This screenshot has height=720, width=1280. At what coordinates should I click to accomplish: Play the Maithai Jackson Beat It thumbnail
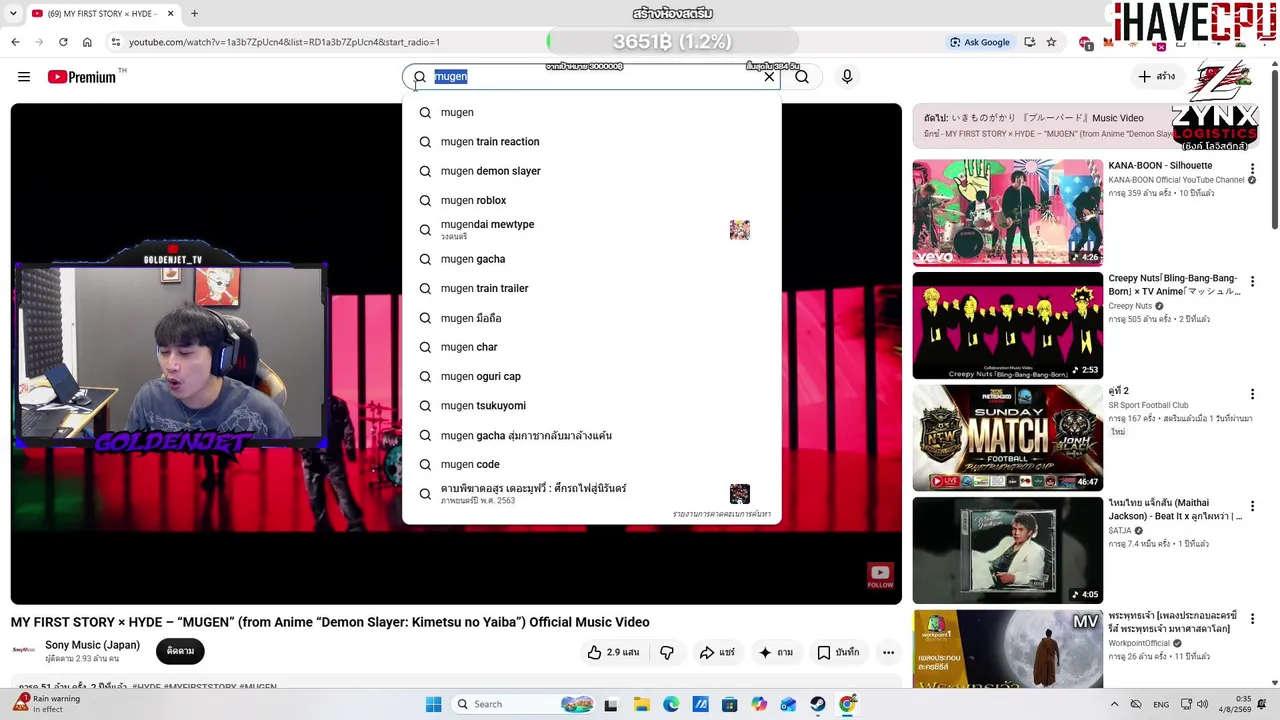pyautogui.click(x=1007, y=550)
